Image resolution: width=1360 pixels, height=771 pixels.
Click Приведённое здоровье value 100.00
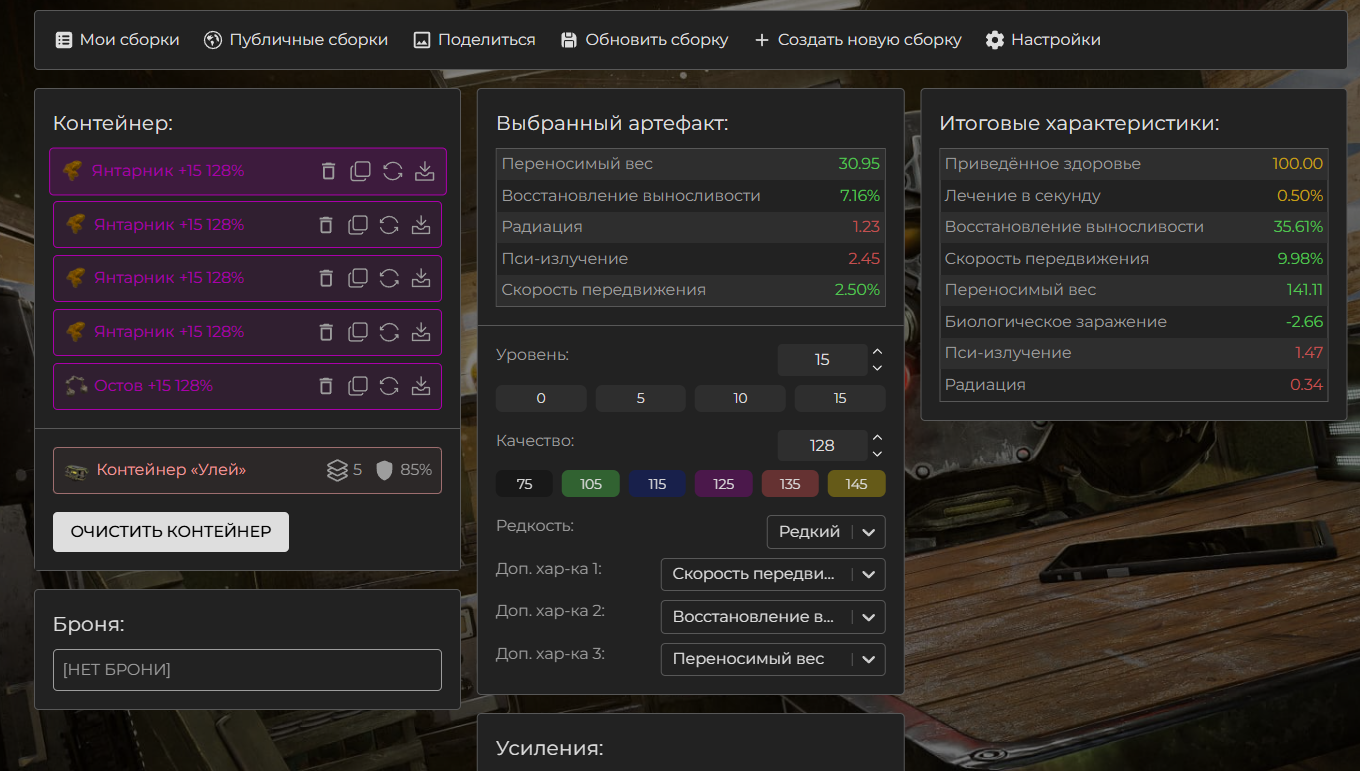(x=1298, y=164)
